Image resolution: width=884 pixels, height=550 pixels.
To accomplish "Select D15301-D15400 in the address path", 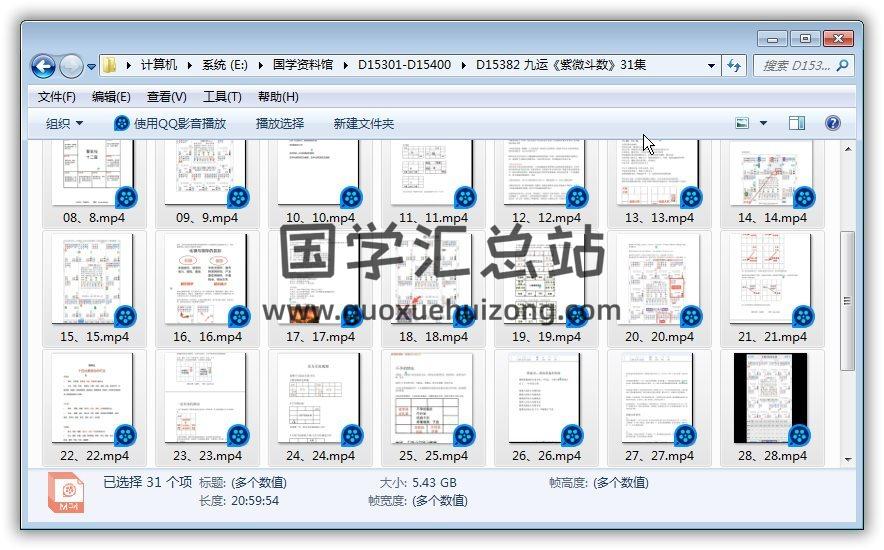I will pyautogui.click(x=404, y=65).
